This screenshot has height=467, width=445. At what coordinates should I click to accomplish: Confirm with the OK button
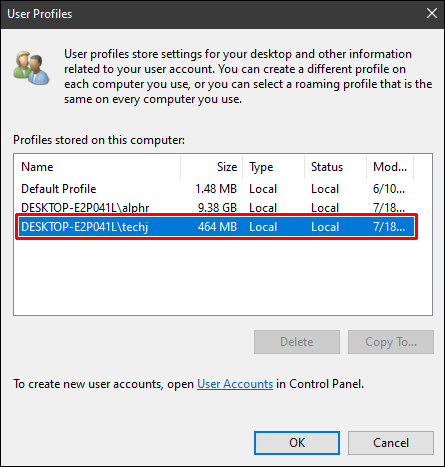297,443
